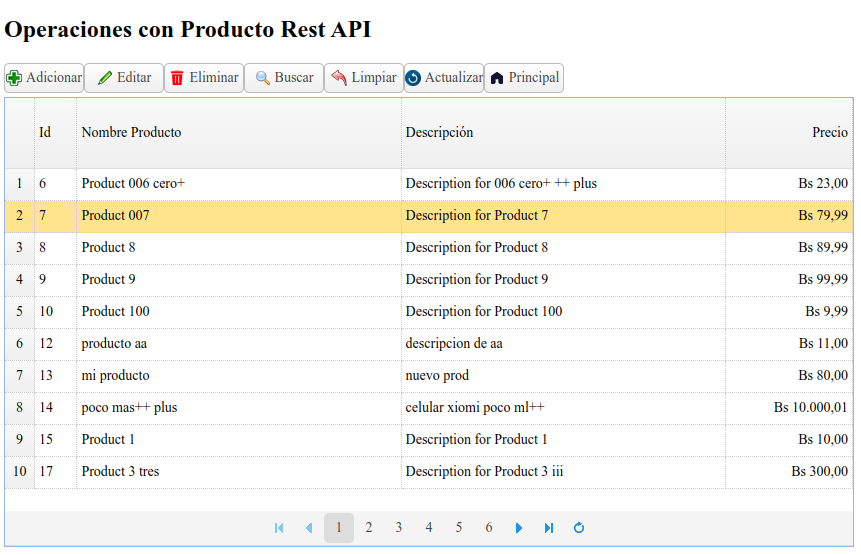Click price cell Bs 80,00

point(789,375)
